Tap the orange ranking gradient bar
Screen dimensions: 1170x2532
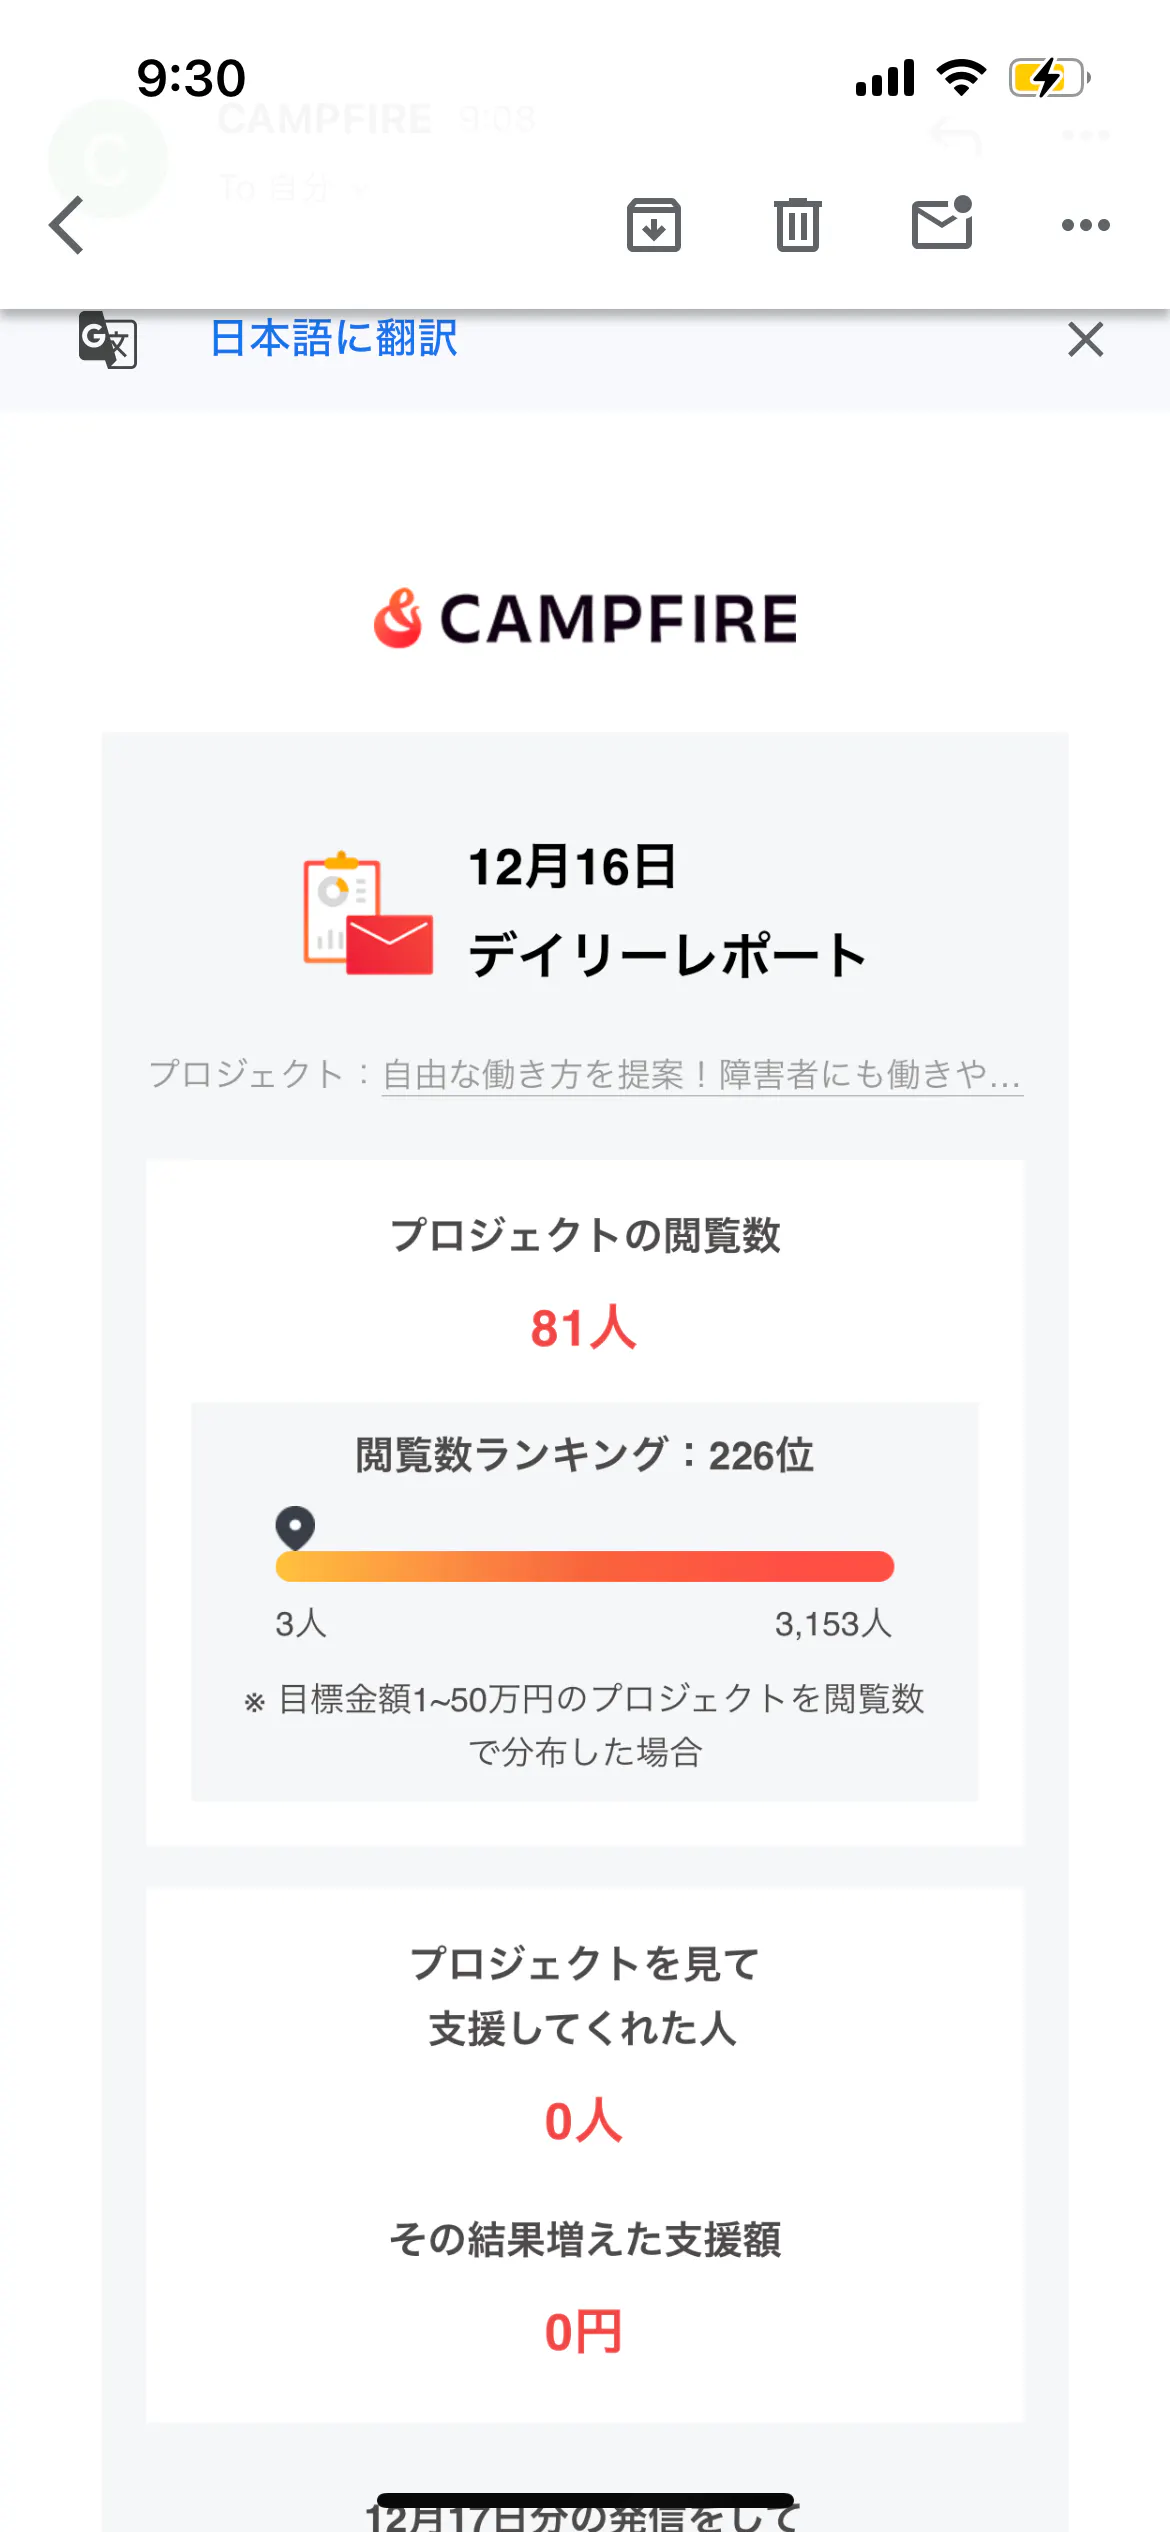pyautogui.click(x=585, y=1566)
